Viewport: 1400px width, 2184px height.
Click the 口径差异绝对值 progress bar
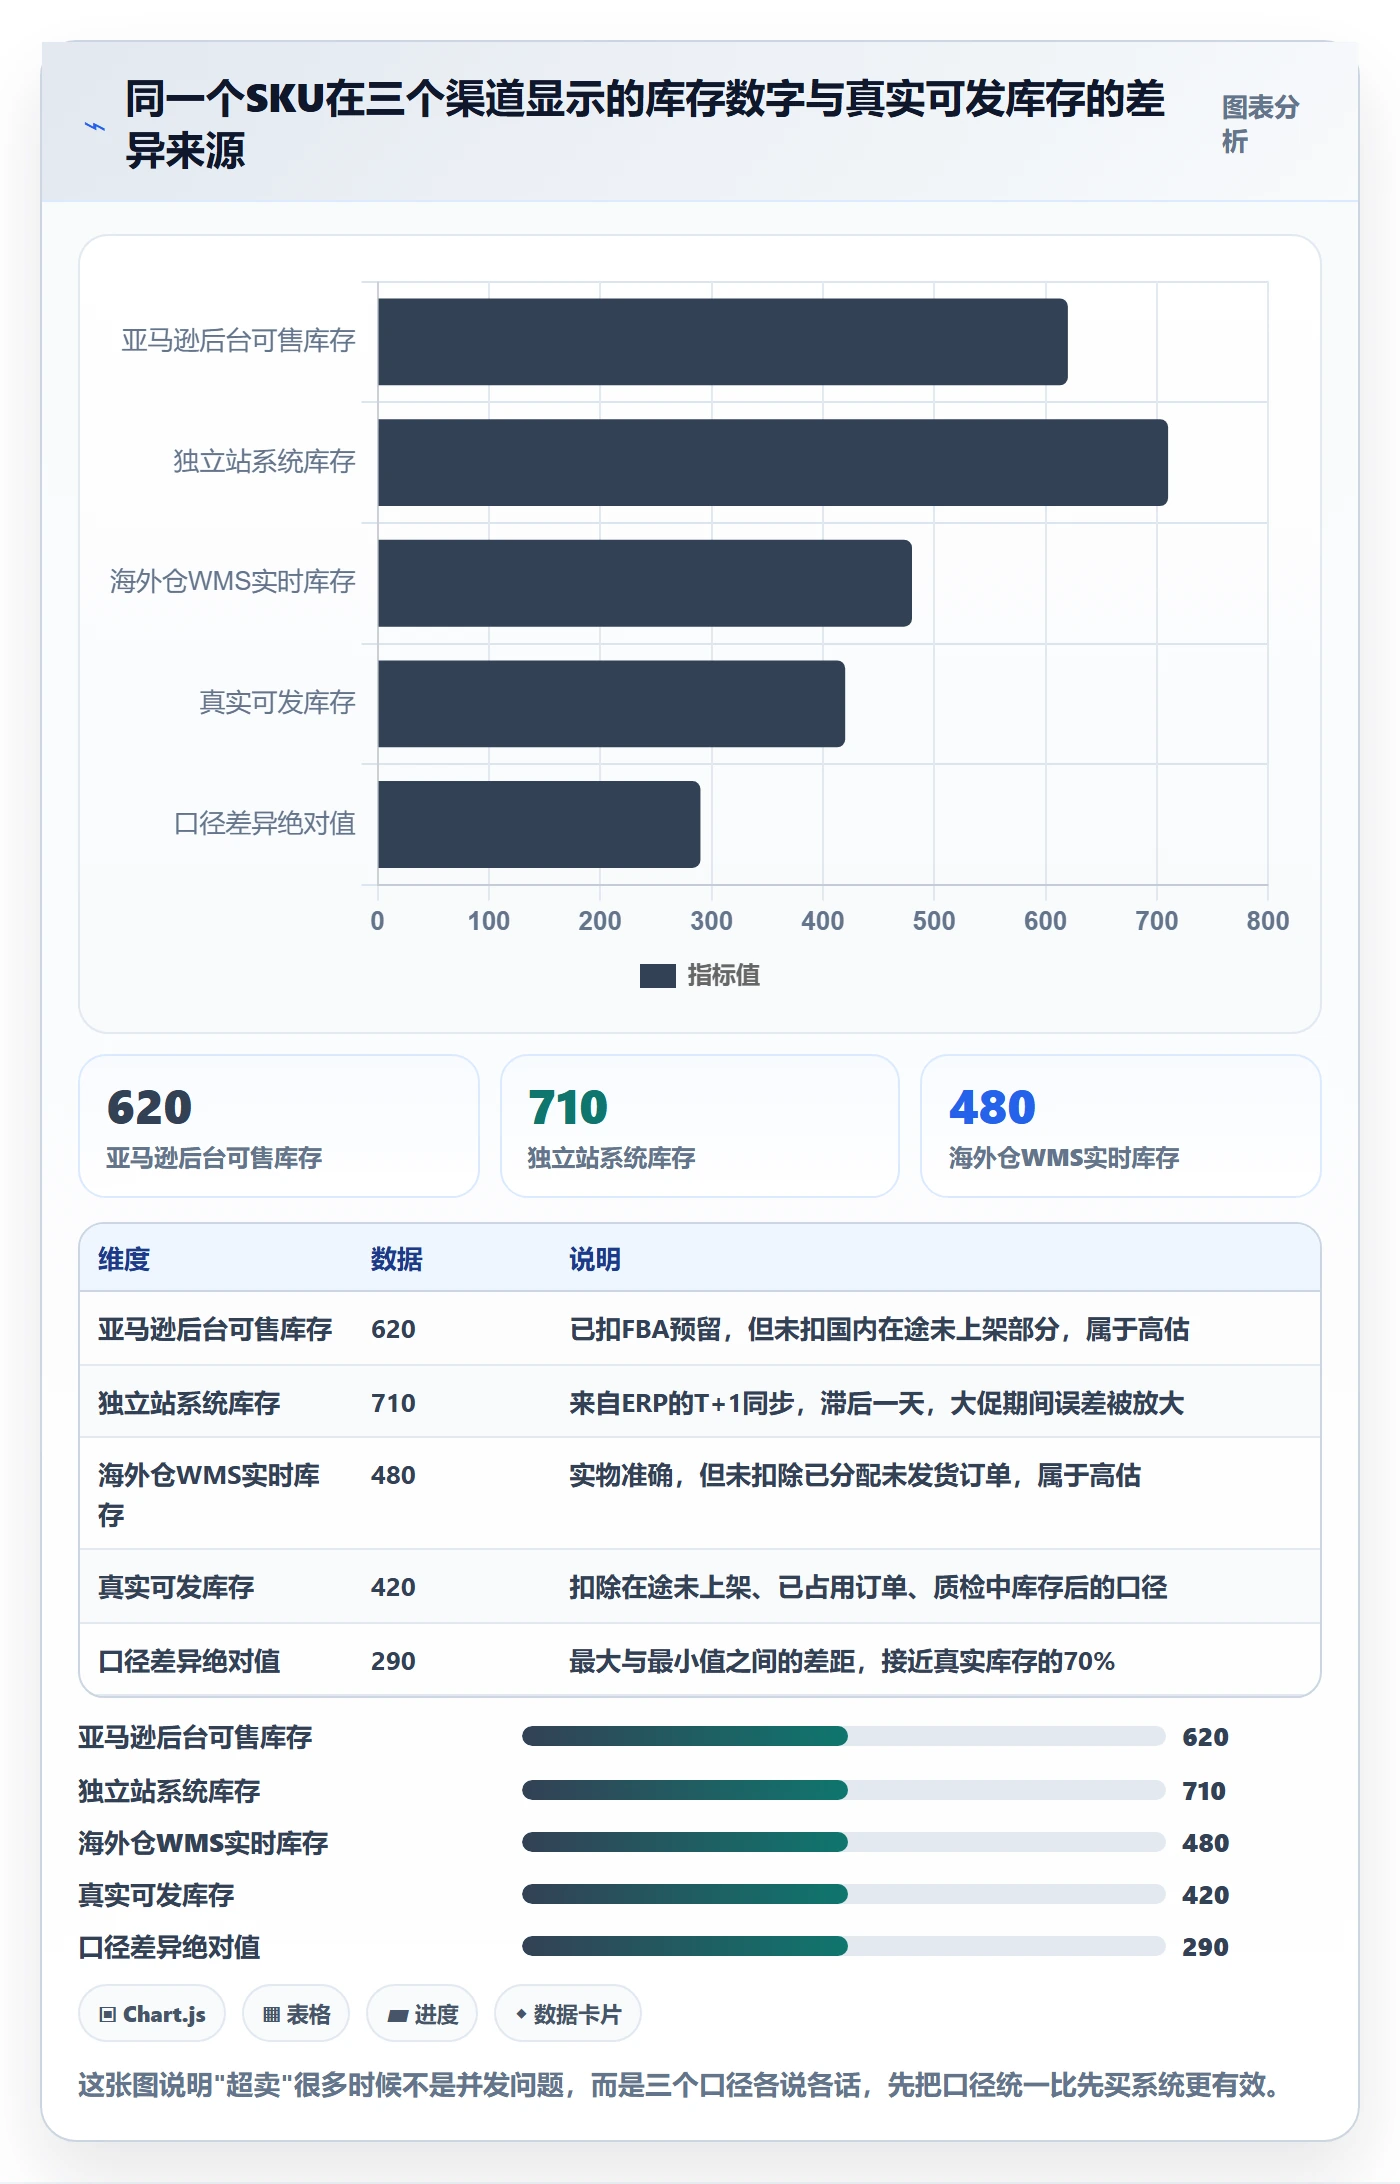tap(843, 1945)
